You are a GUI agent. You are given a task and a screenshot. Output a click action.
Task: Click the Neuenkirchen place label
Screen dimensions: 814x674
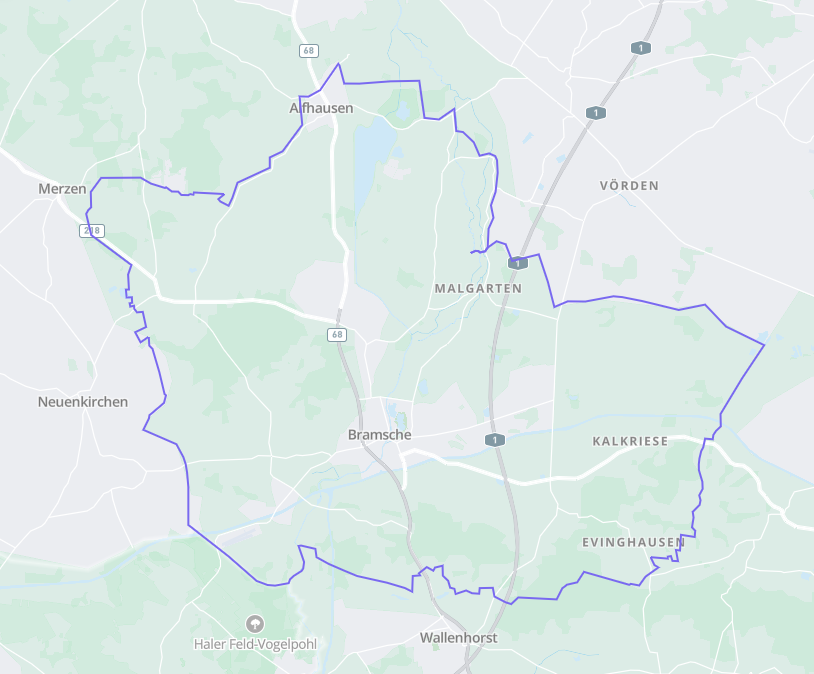(x=83, y=401)
